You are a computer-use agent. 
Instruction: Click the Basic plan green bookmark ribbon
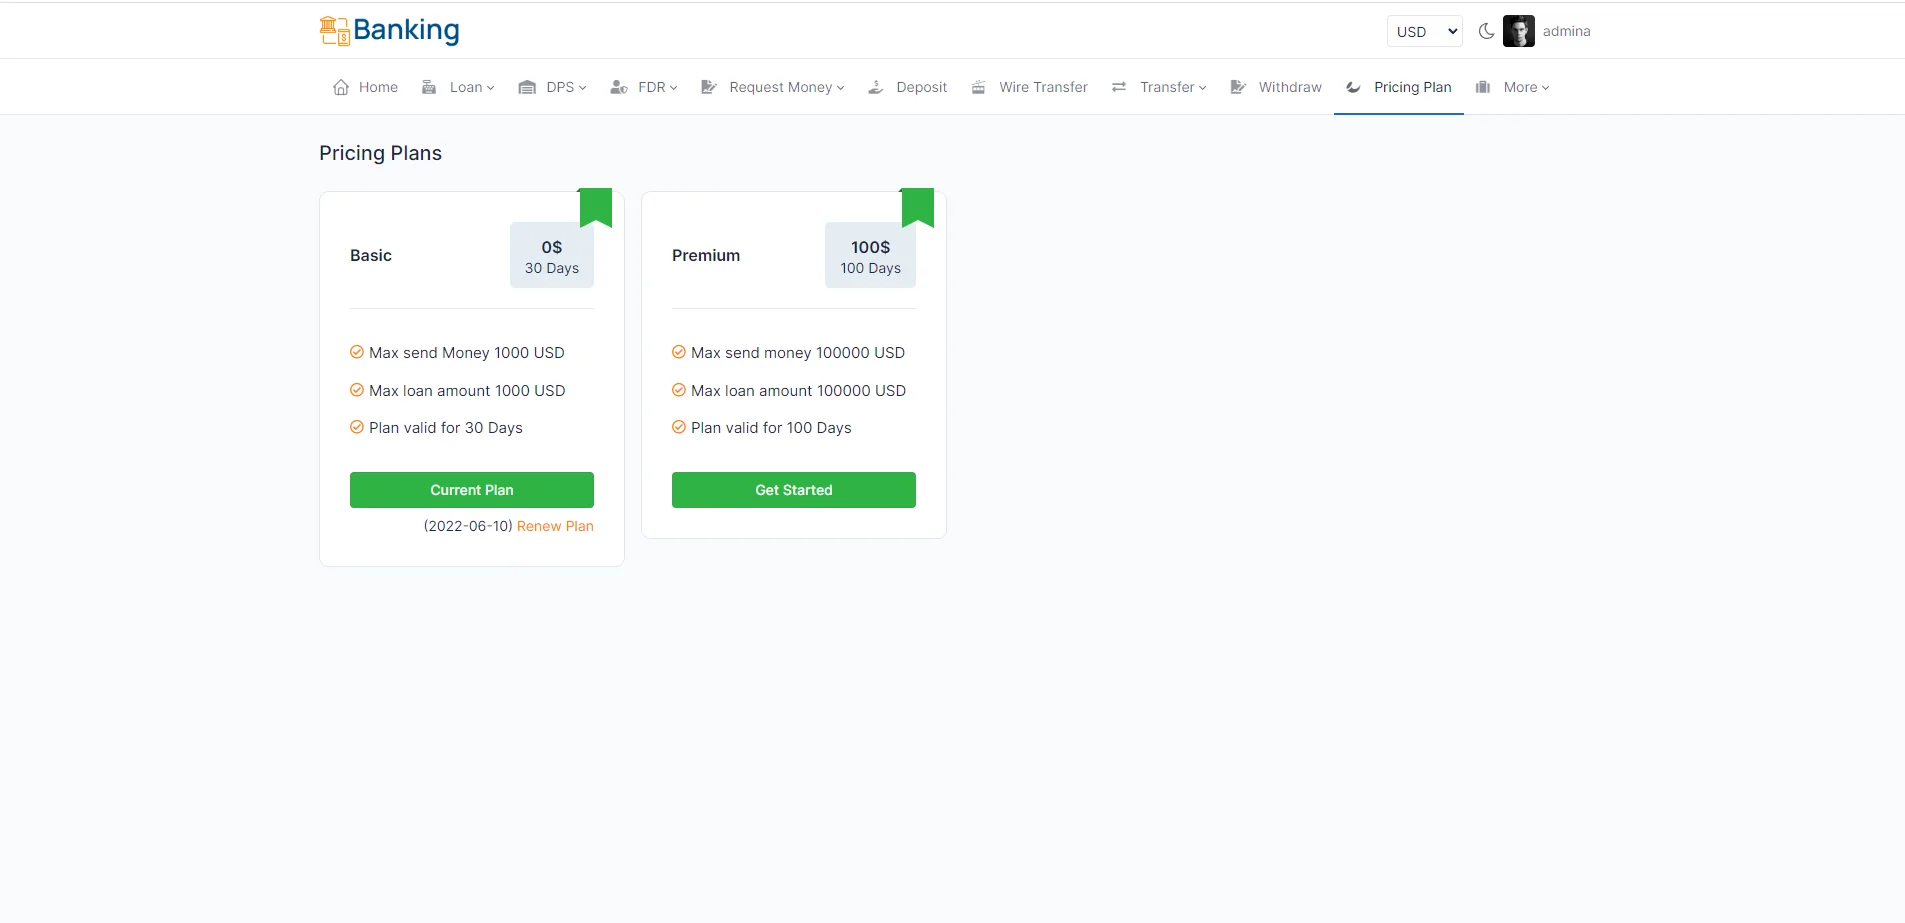tap(596, 207)
